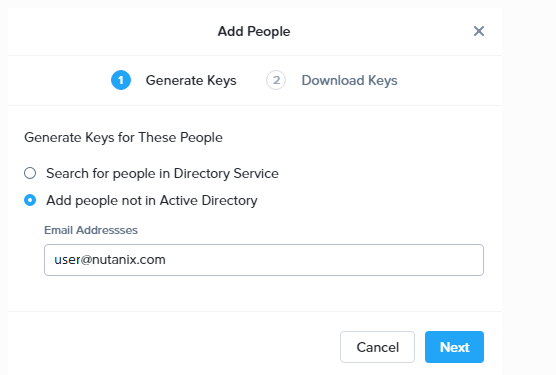Click the word 'Generate' in step one label

(x=174, y=80)
